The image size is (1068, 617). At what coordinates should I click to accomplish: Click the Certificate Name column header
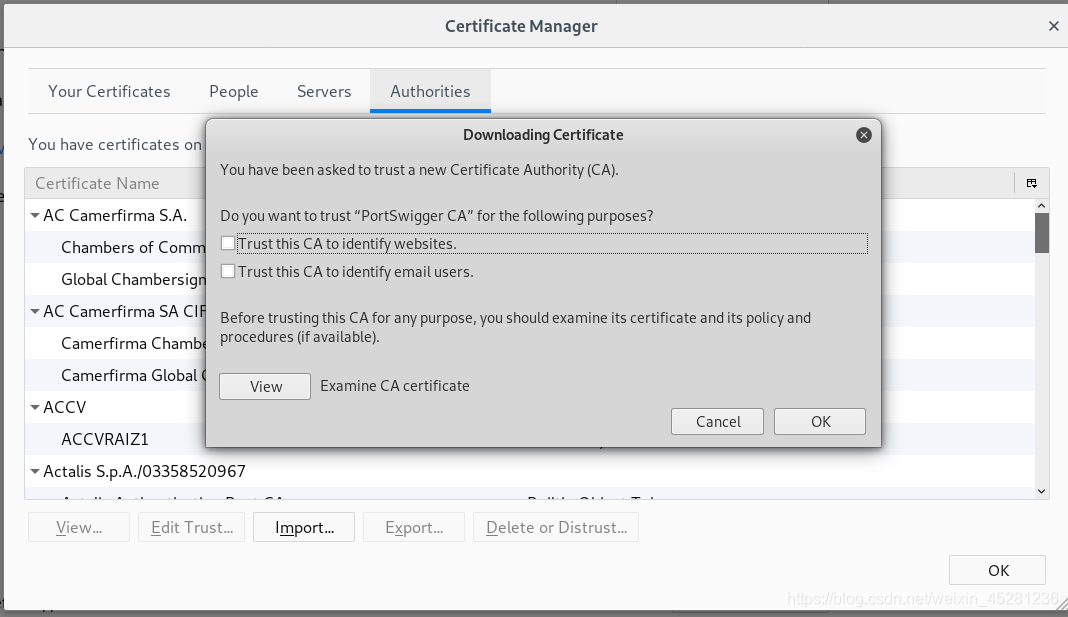tap(97, 183)
